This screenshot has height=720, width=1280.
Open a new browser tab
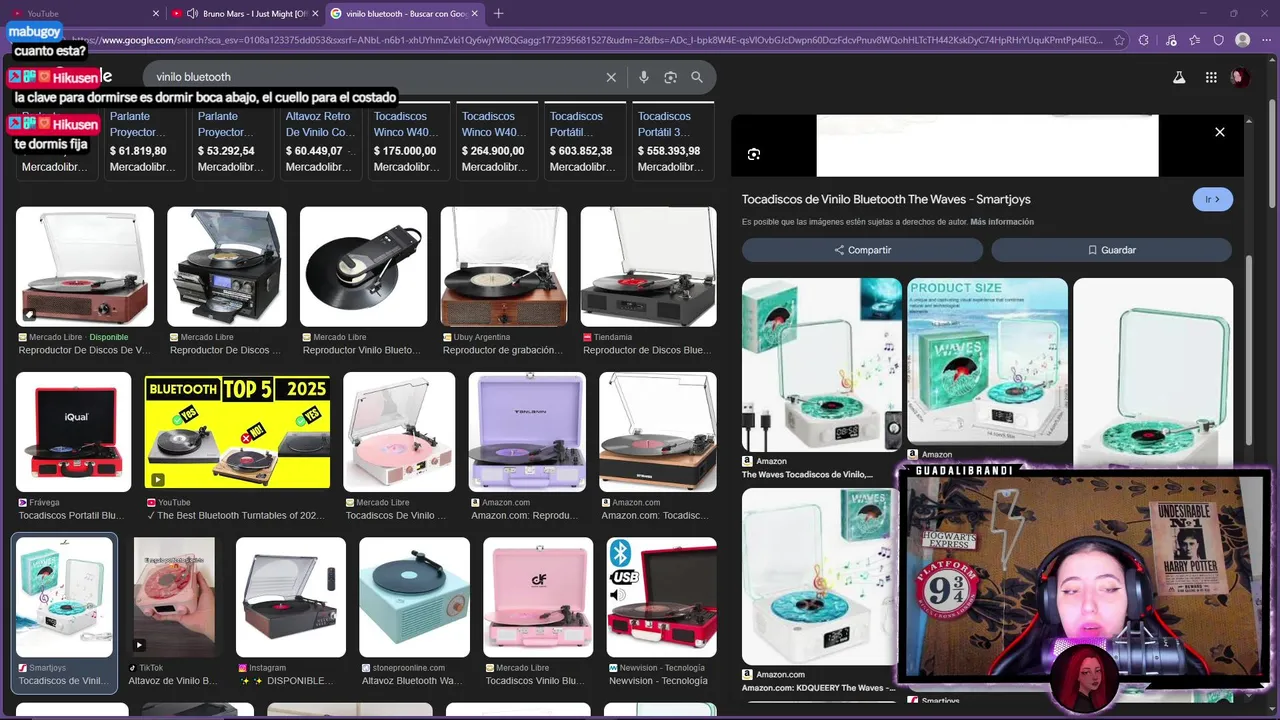coord(498,13)
